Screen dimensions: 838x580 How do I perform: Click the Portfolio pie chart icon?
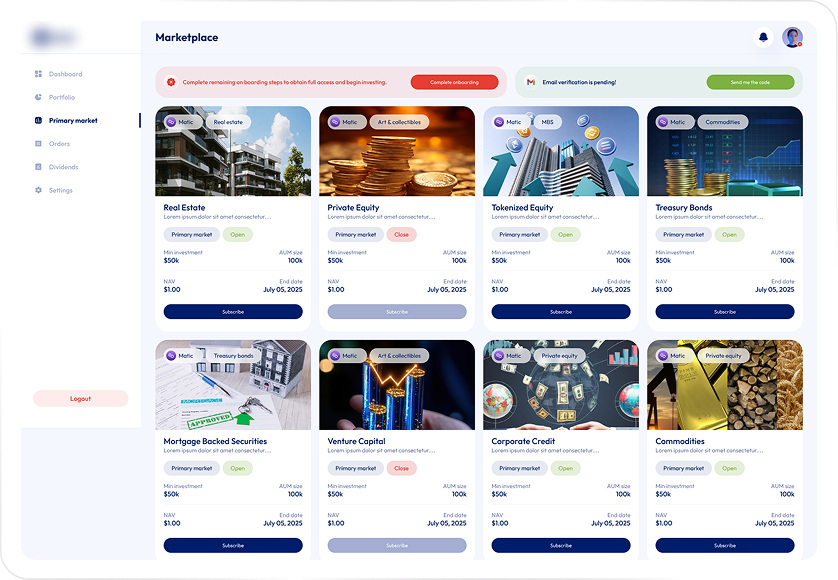tap(38, 97)
